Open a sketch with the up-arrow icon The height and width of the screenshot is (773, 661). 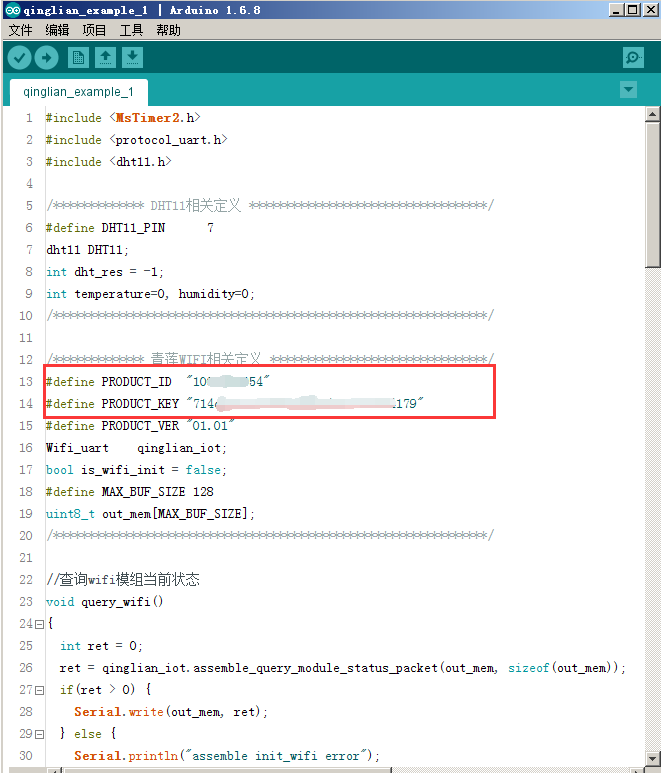105,58
